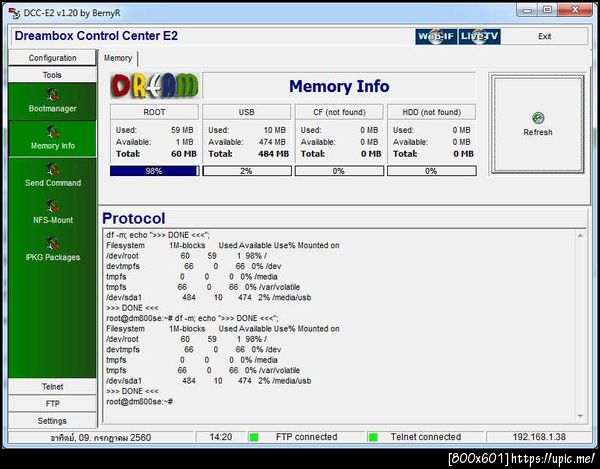Select the Memory Info sidebar icon
Screen dimensions: 600x469
click(52, 132)
